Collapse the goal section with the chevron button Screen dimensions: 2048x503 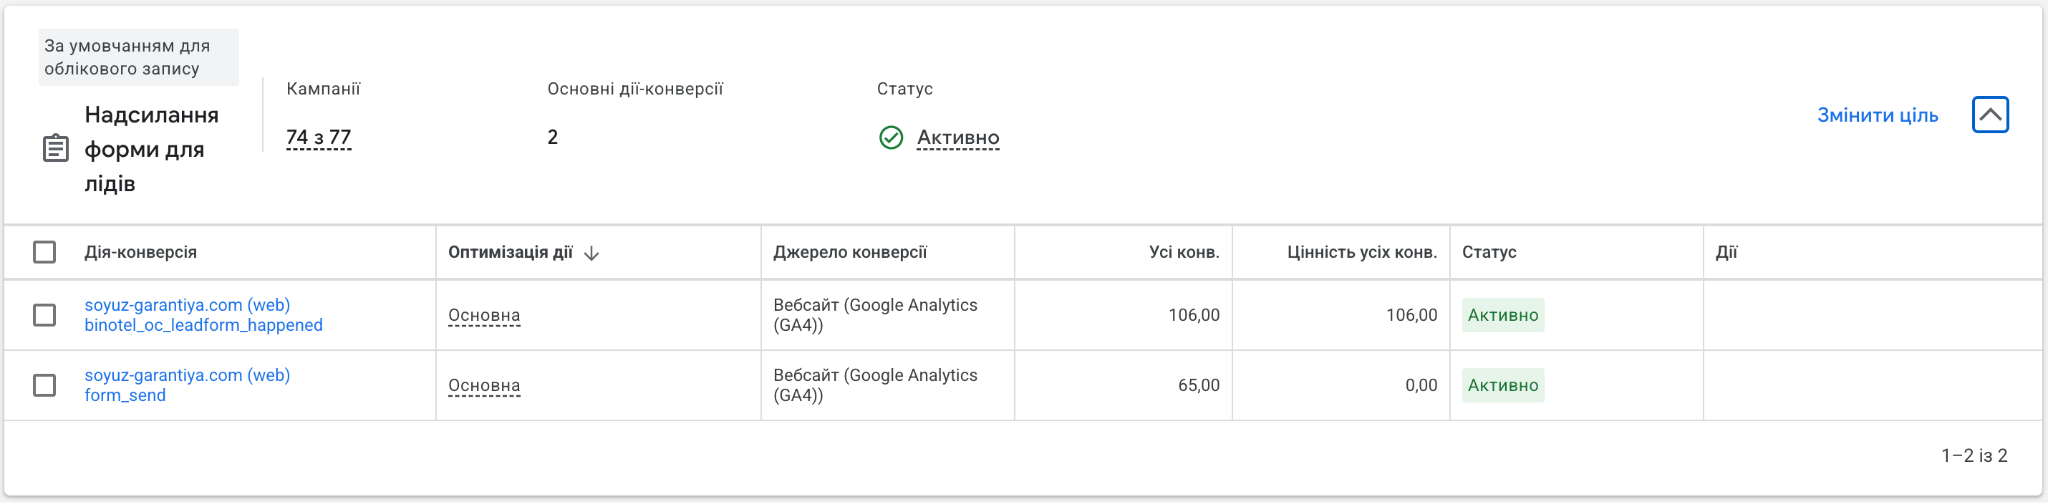coord(1990,115)
